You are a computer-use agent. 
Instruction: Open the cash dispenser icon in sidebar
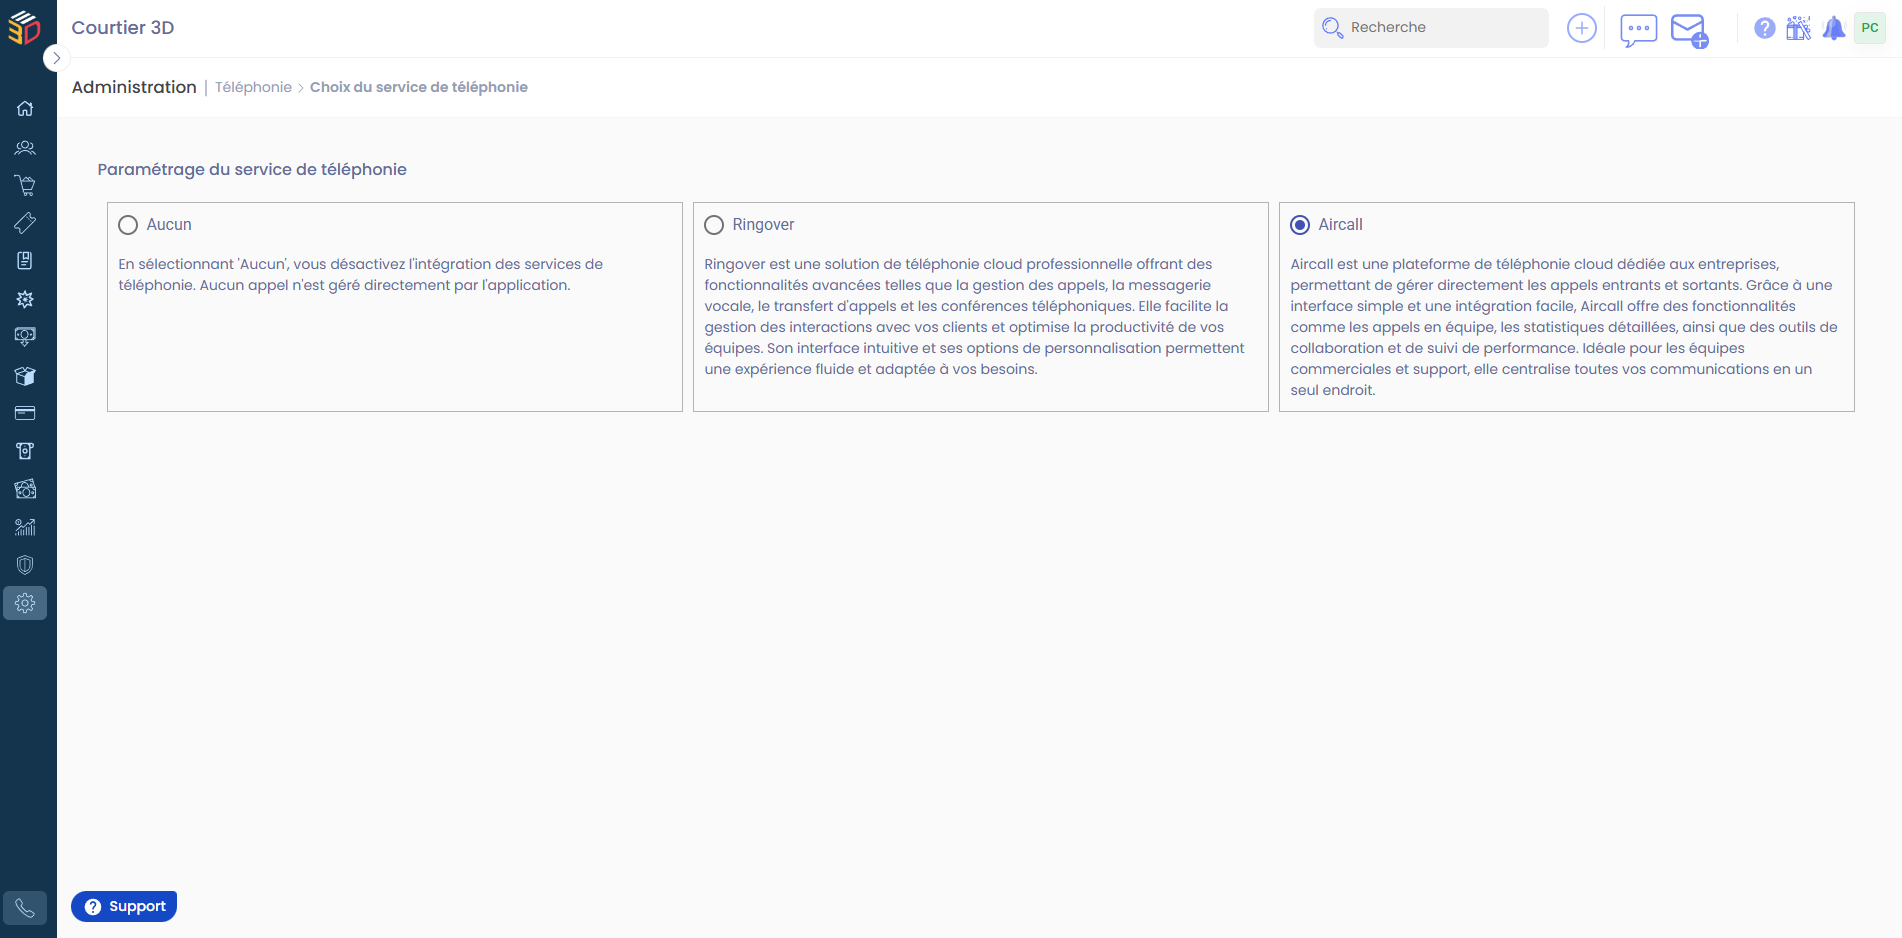click(25, 451)
